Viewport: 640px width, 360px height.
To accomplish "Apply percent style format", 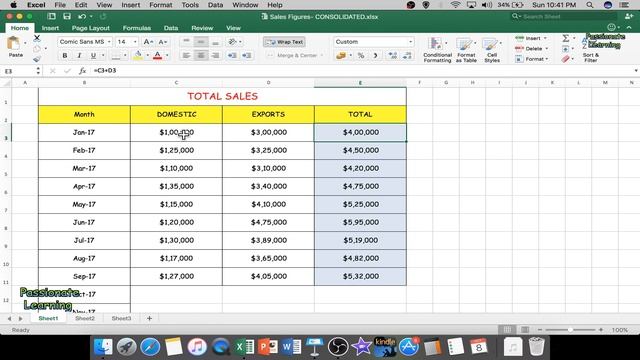I will (361, 56).
